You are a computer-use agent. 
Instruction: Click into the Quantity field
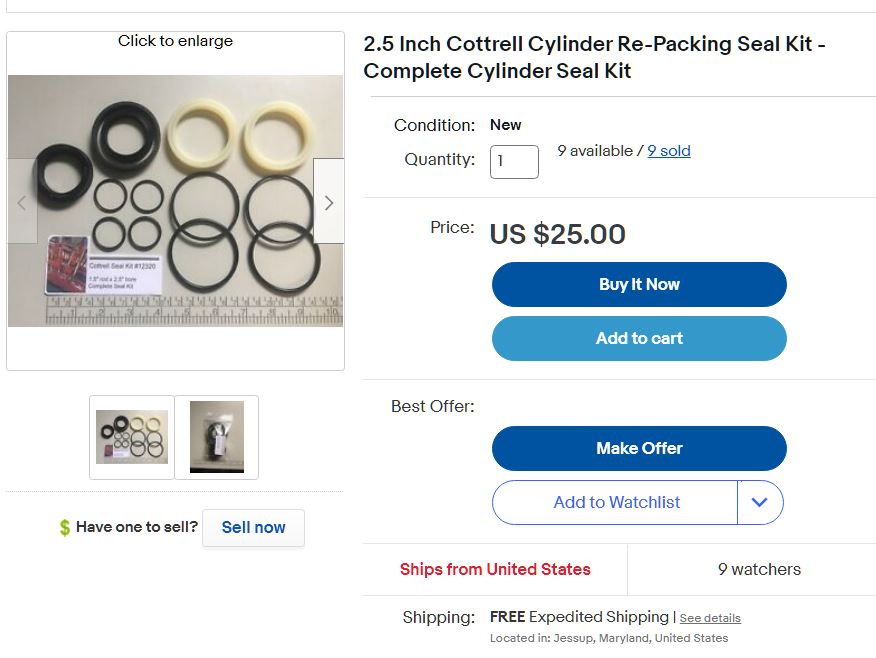click(x=514, y=161)
